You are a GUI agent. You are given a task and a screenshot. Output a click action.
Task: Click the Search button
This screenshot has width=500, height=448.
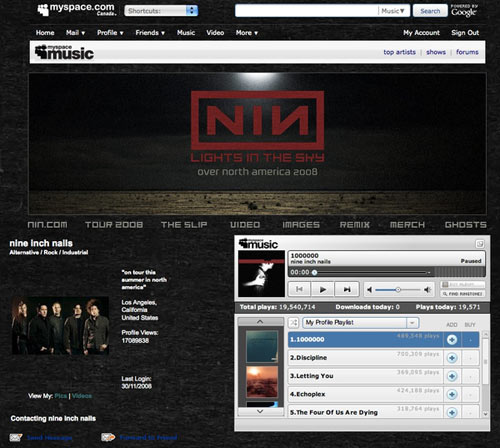(430, 11)
